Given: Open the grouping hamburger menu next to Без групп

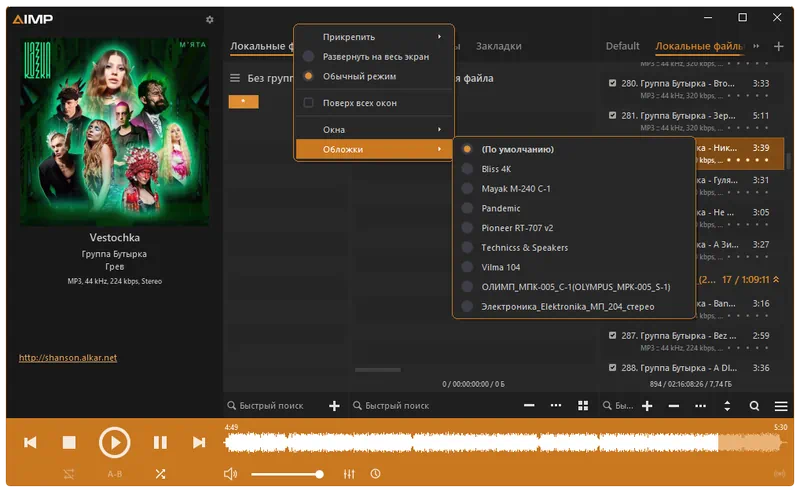Looking at the screenshot, I should coord(235,78).
